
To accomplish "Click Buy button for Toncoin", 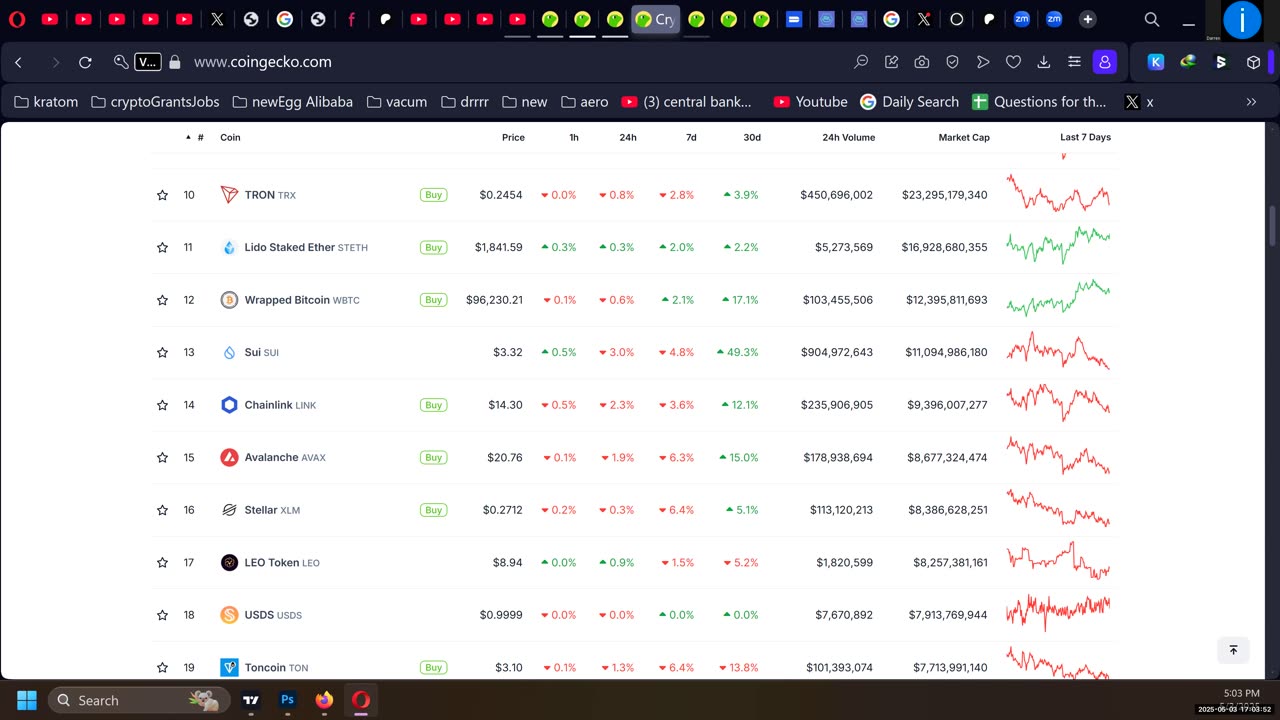I will 433,667.
